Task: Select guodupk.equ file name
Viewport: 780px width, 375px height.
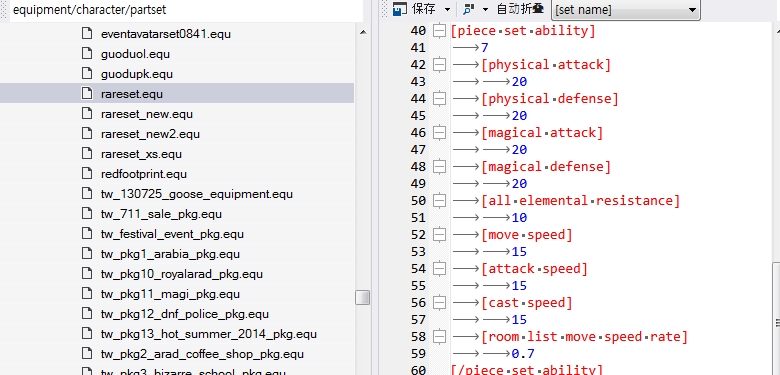Action: (137, 74)
